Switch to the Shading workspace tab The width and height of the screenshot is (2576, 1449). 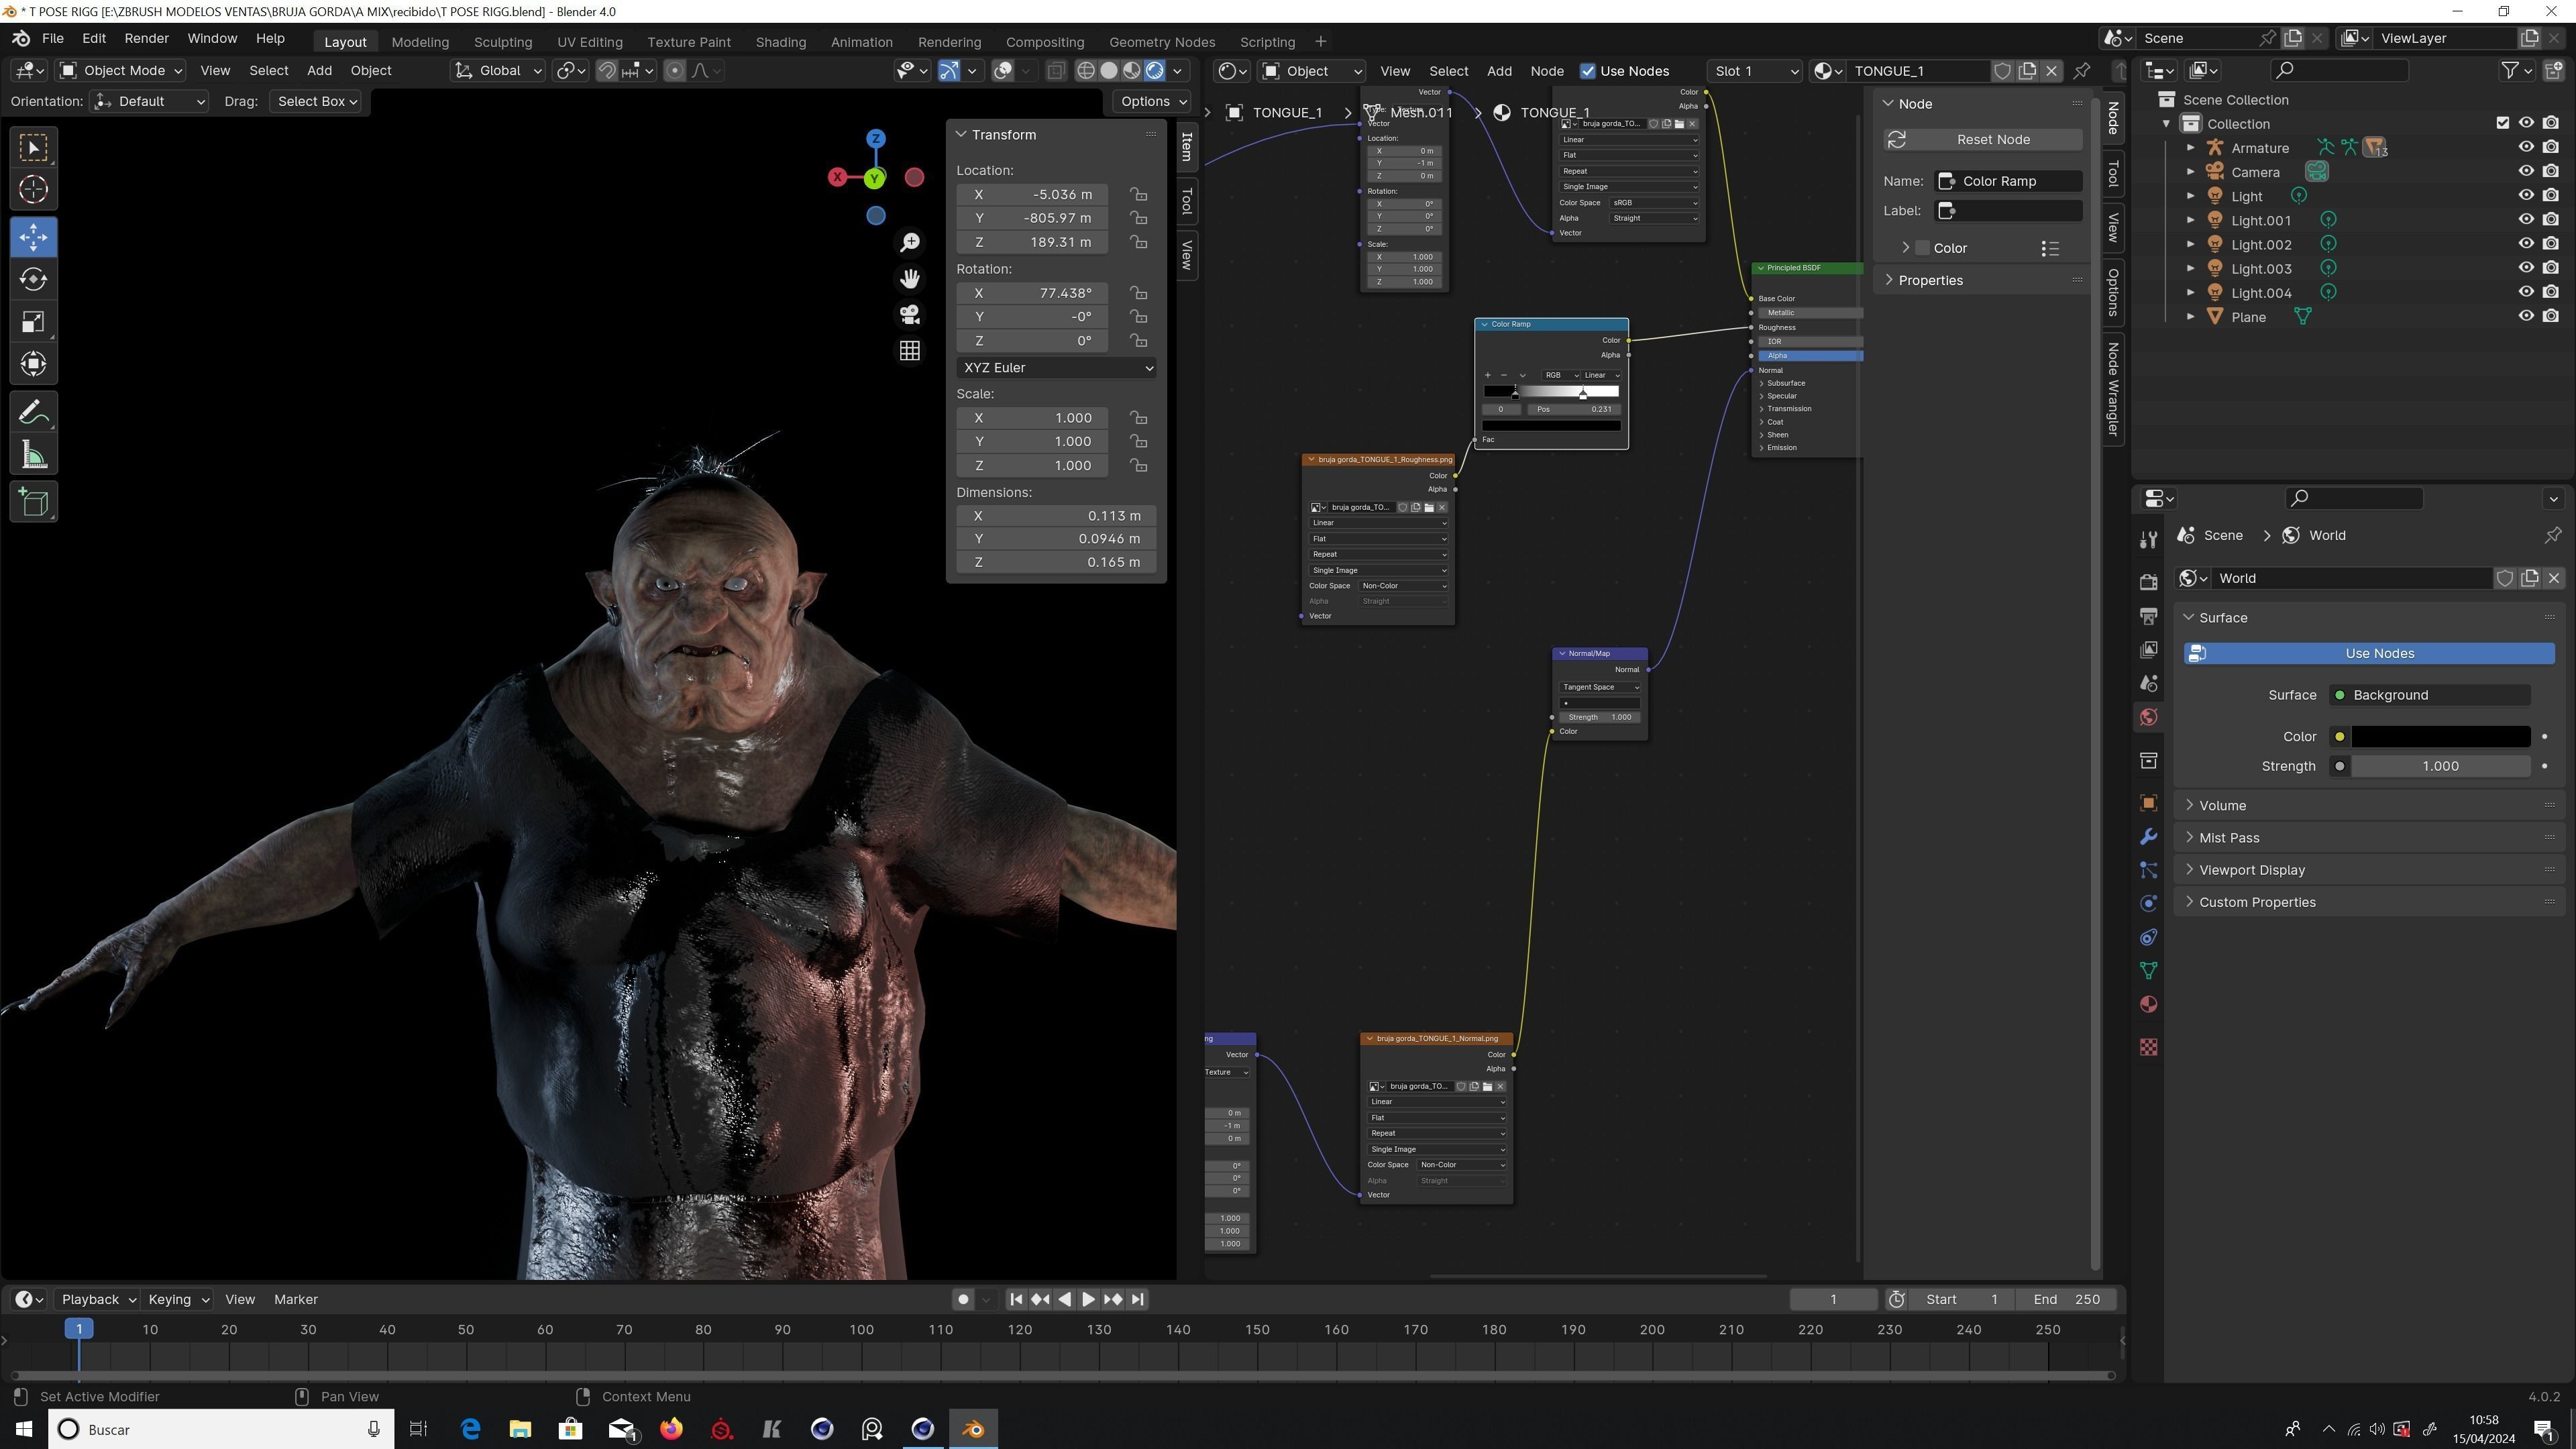point(780,42)
